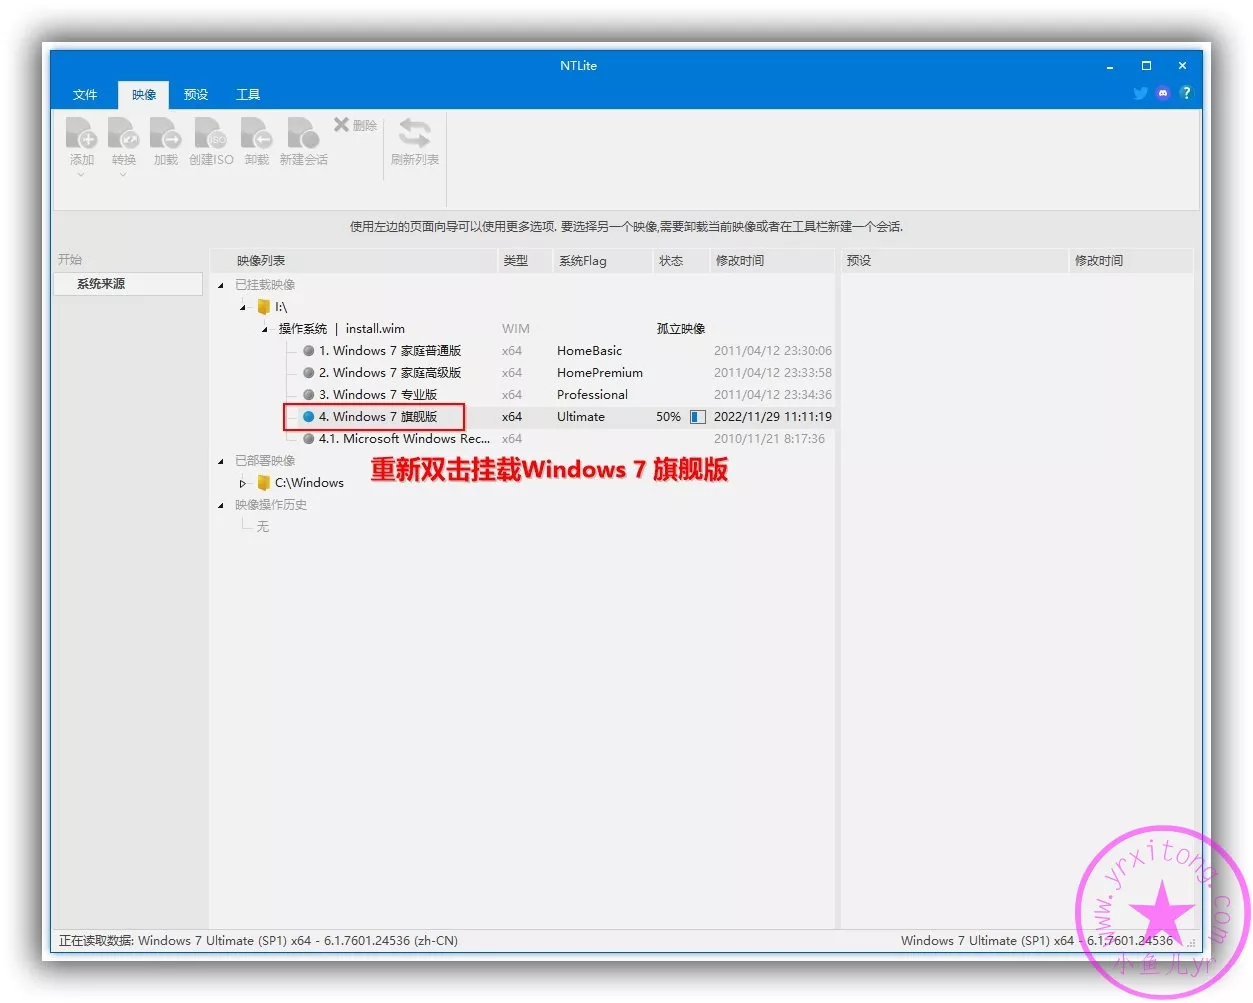Click the 无 history entry
The height and width of the screenshot is (1003, 1253).
tap(262, 527)
